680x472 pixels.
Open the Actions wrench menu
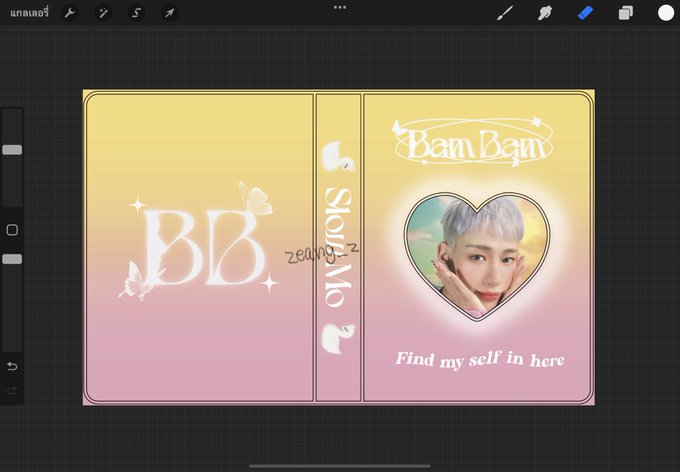pyautogui.click(x=69, y=13)
